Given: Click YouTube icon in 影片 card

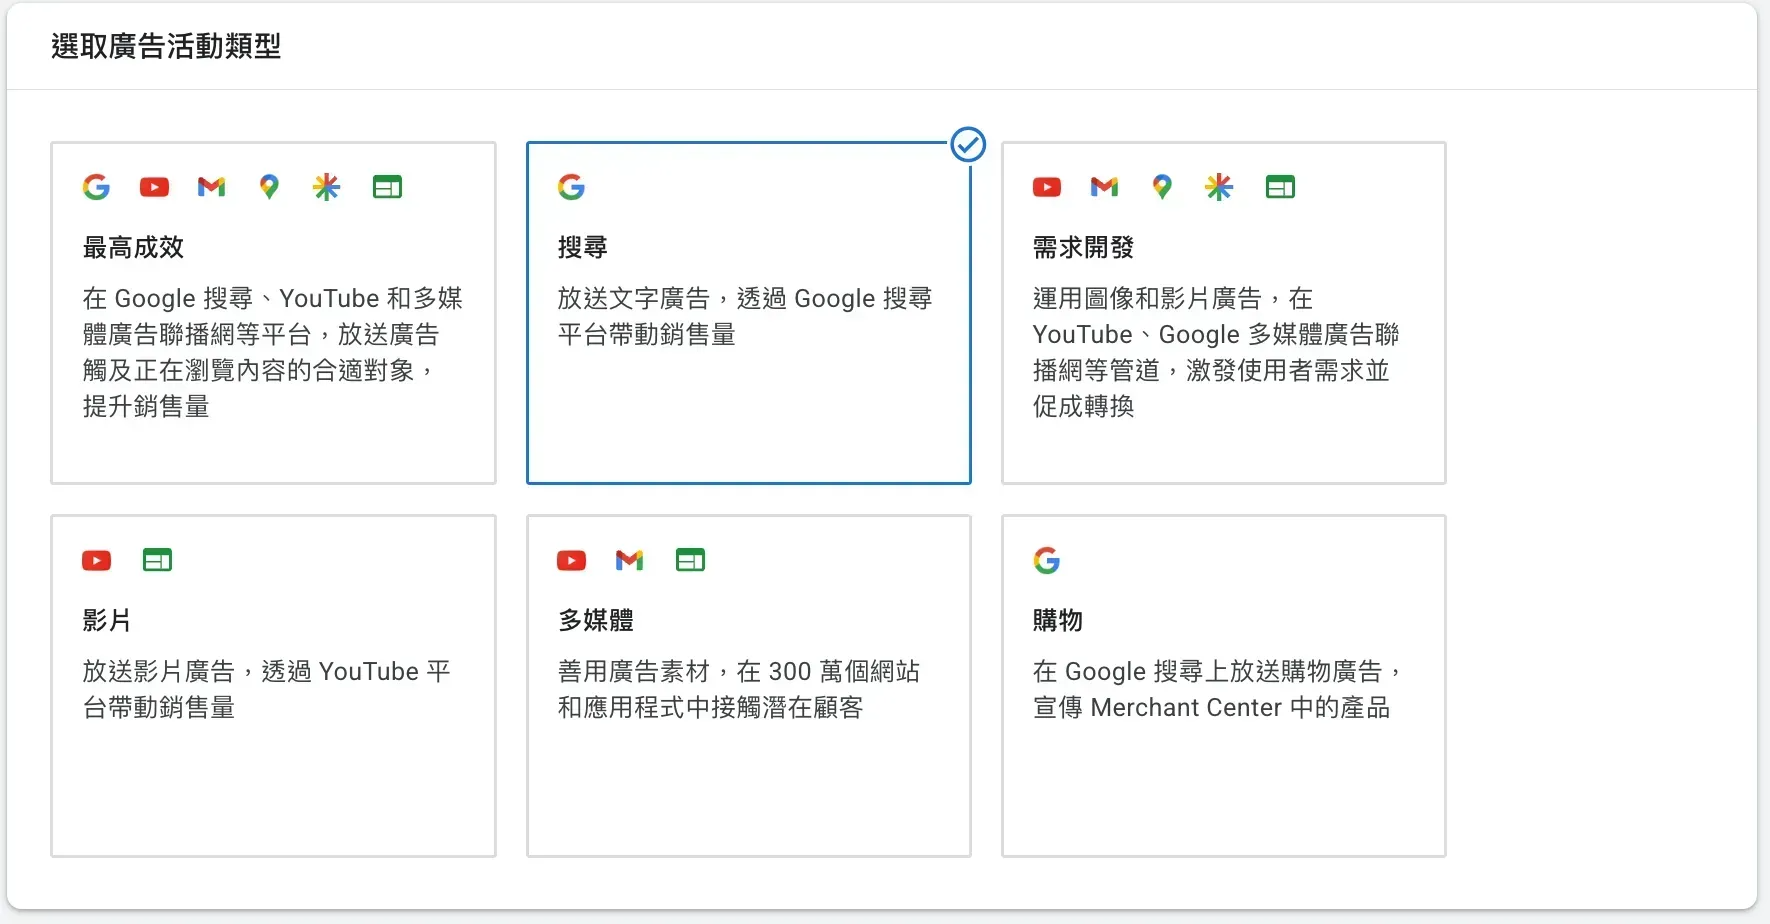Looking at the screenshot, I should (x=97, y=560).
